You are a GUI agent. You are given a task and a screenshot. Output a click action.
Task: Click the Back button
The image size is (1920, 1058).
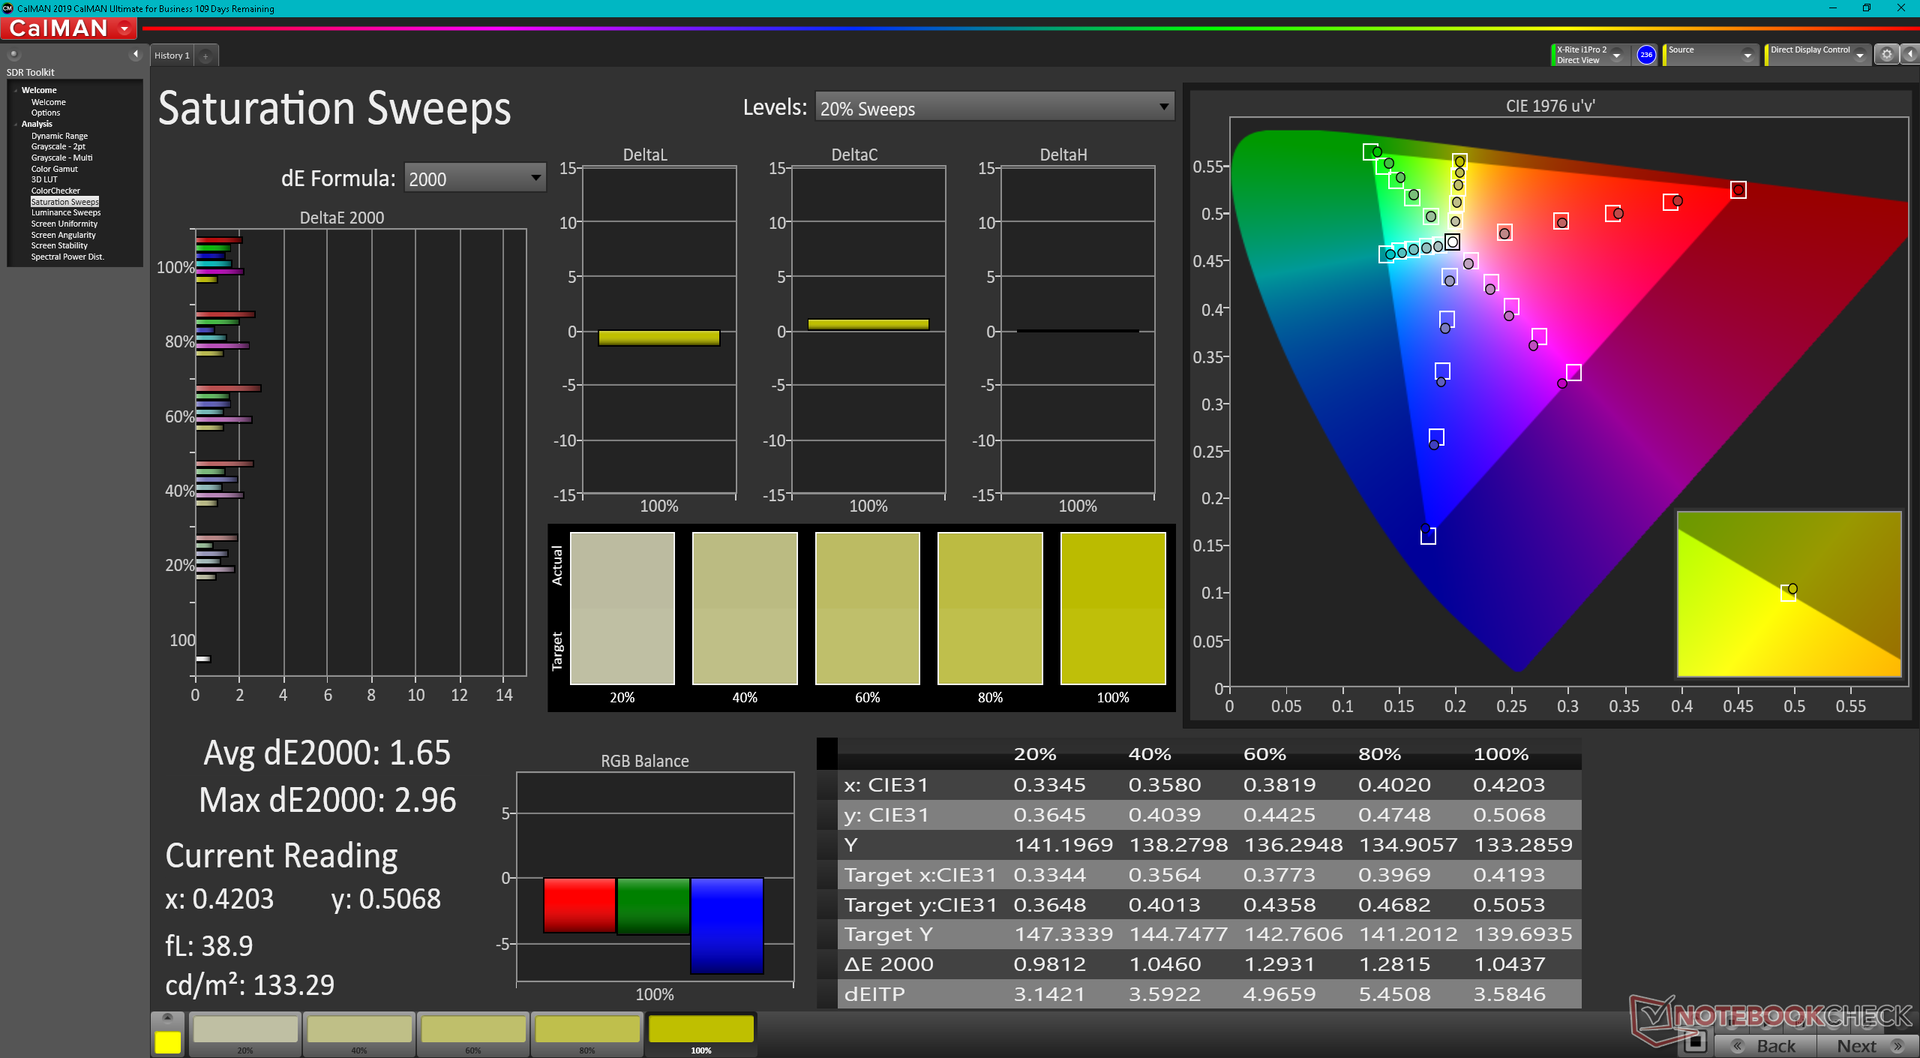(x=1767, y=1045)
